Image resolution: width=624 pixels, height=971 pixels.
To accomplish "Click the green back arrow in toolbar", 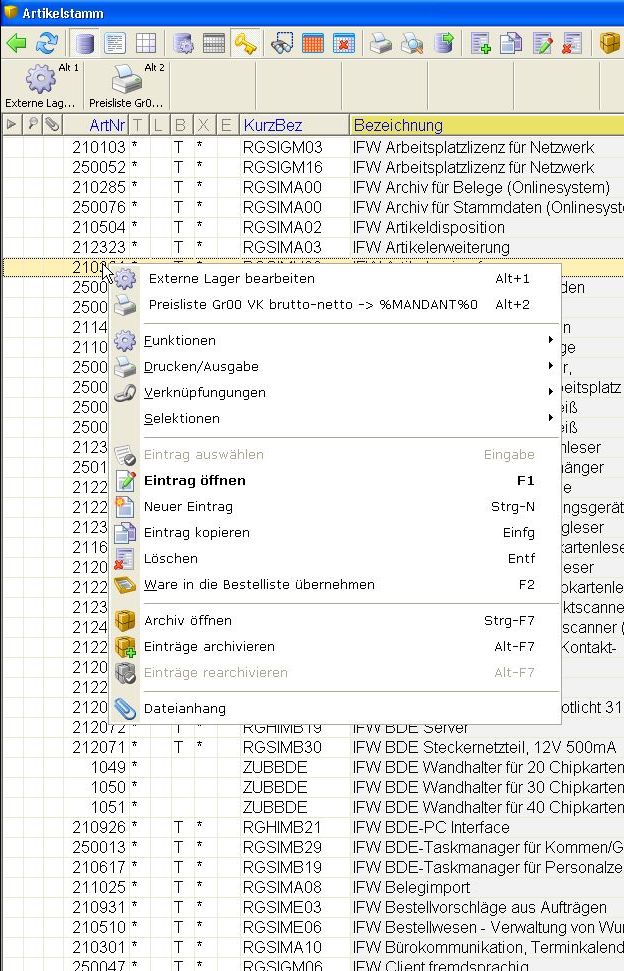I will [x=17, y=43].
